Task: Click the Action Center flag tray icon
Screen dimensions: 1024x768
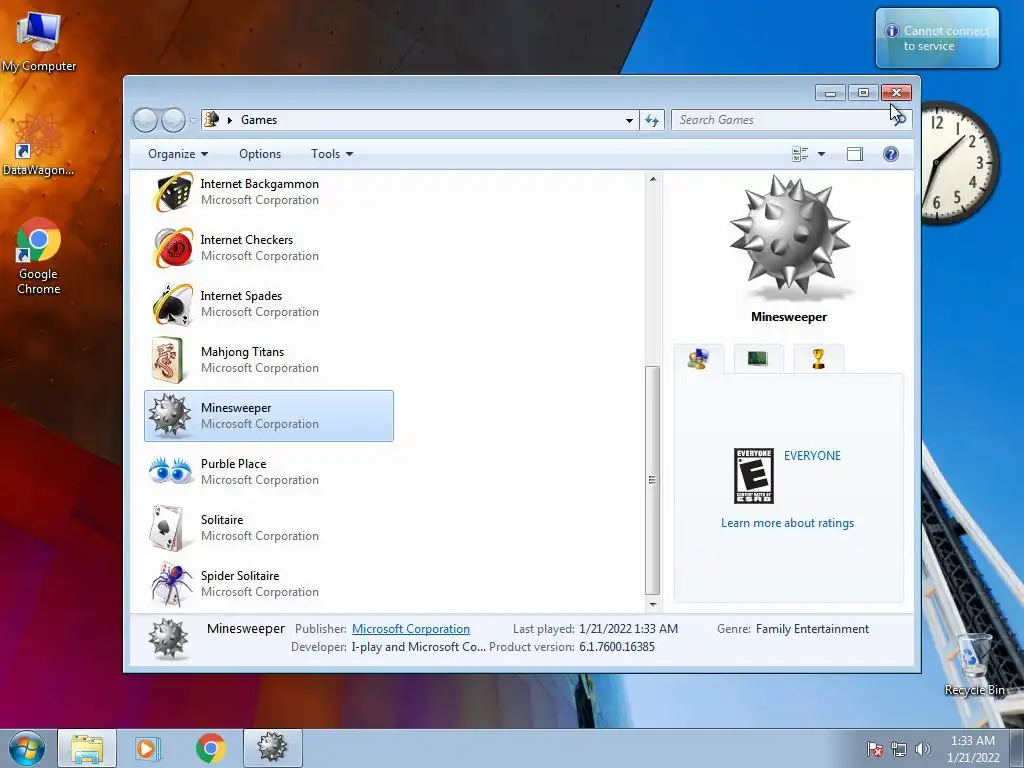Action: click(874, 749)
